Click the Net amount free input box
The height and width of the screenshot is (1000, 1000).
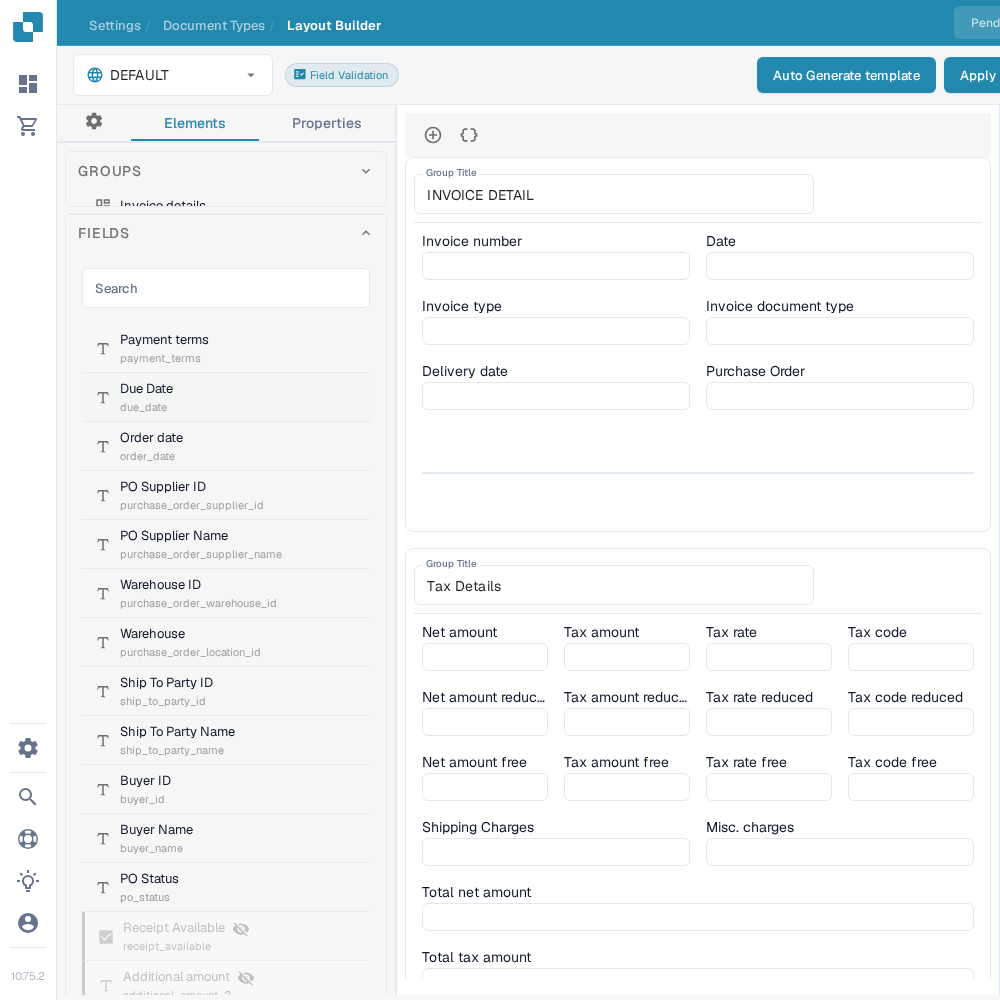point(485,787)
